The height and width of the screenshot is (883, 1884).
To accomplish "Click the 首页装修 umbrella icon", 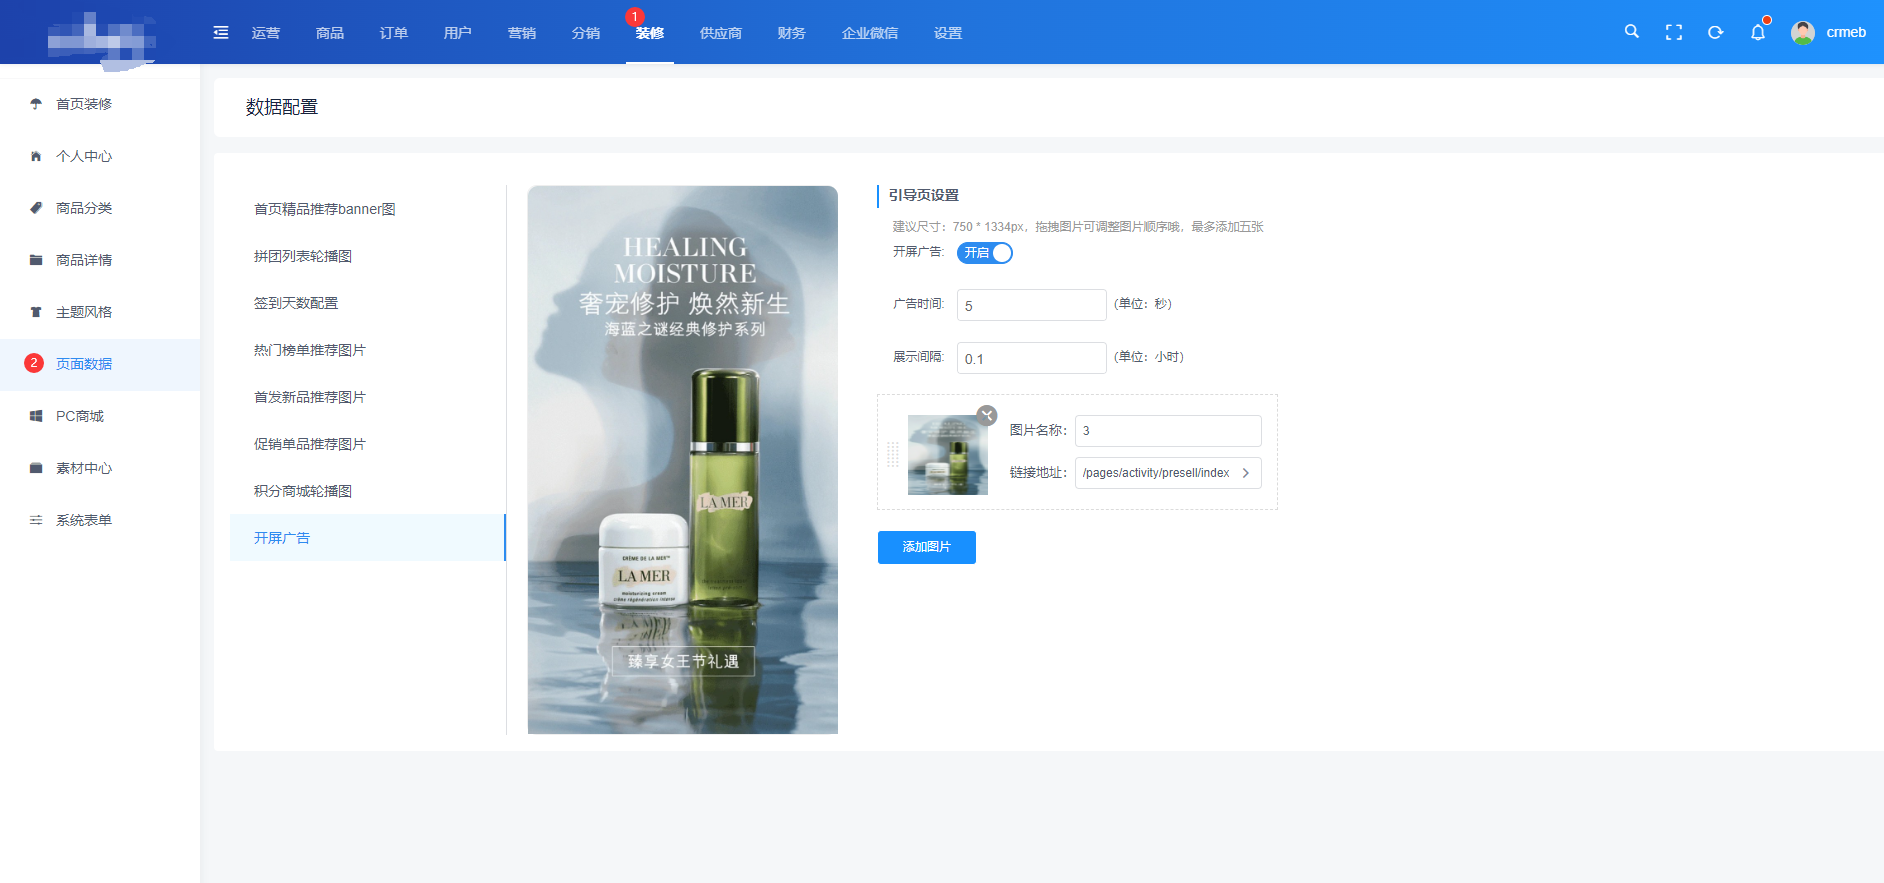I will (36, 104).
